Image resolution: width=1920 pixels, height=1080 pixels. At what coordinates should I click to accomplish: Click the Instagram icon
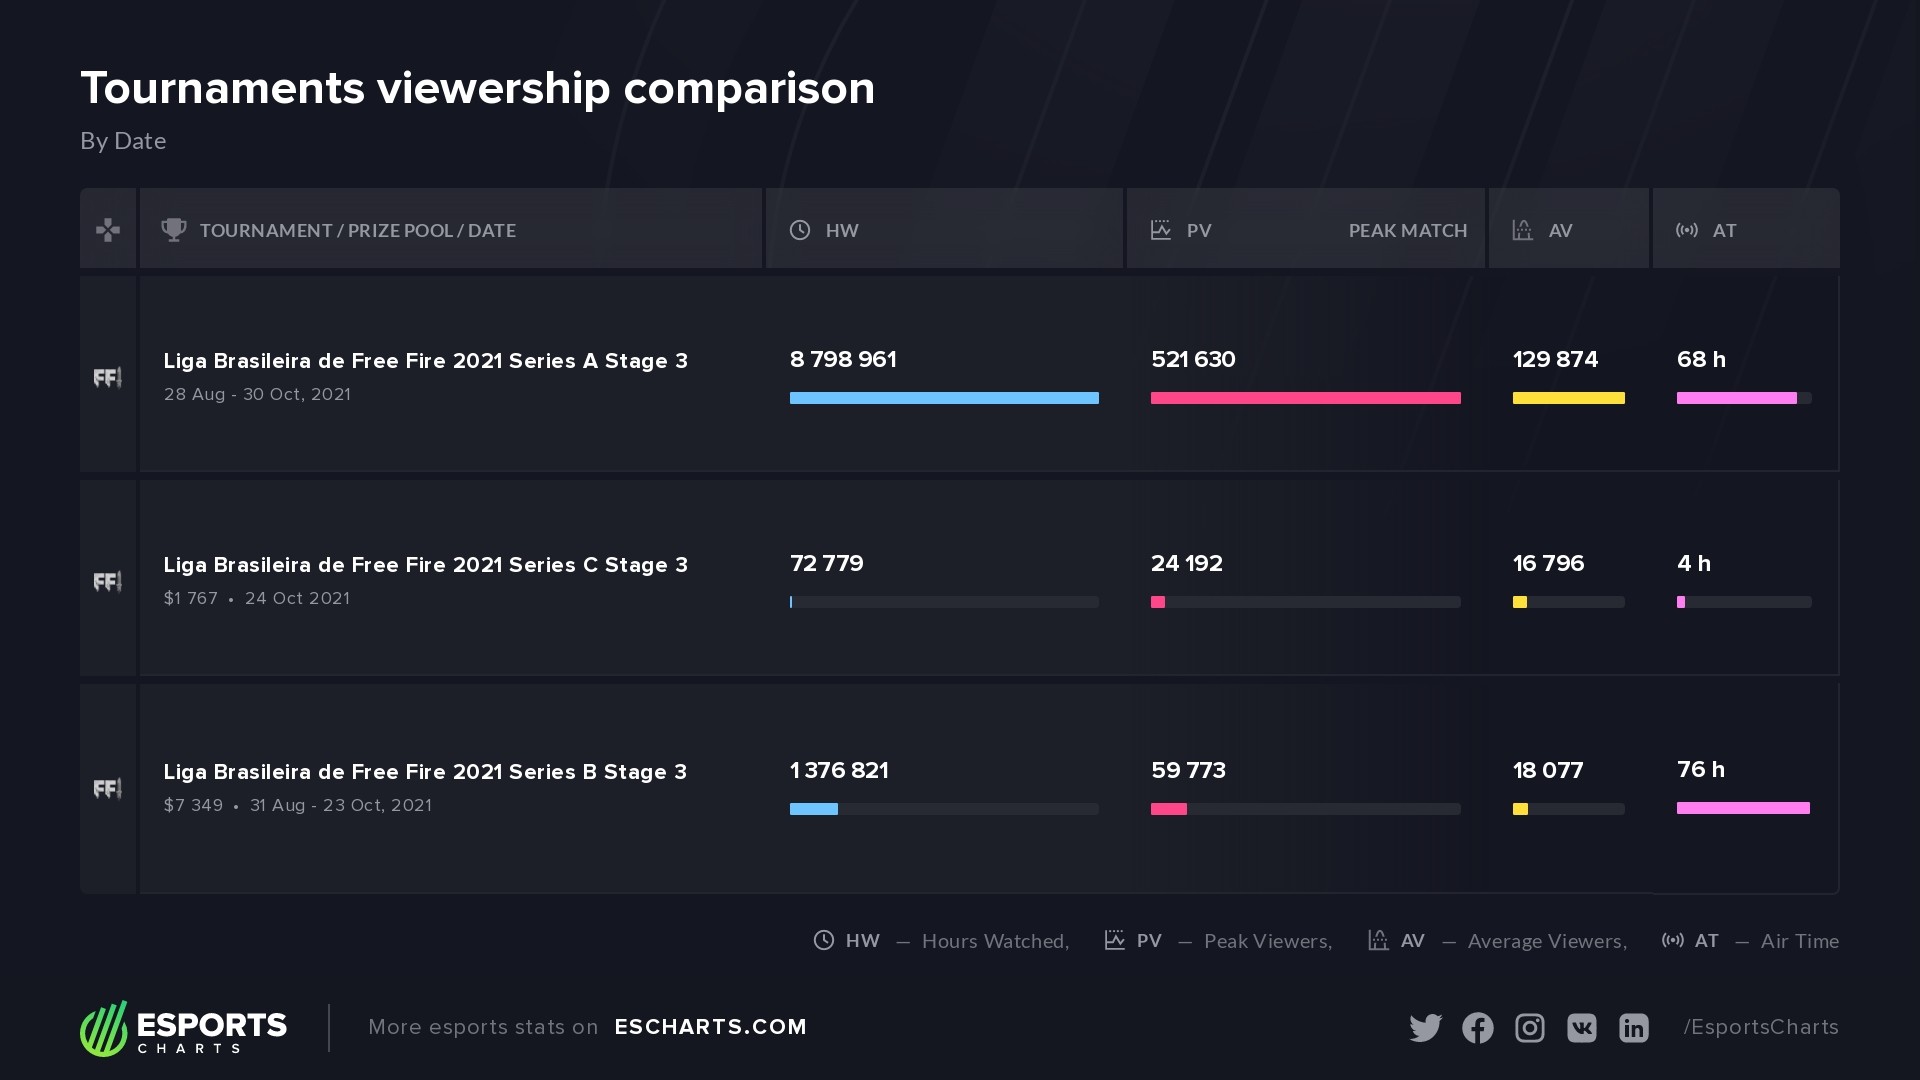click(1529, 1028)
